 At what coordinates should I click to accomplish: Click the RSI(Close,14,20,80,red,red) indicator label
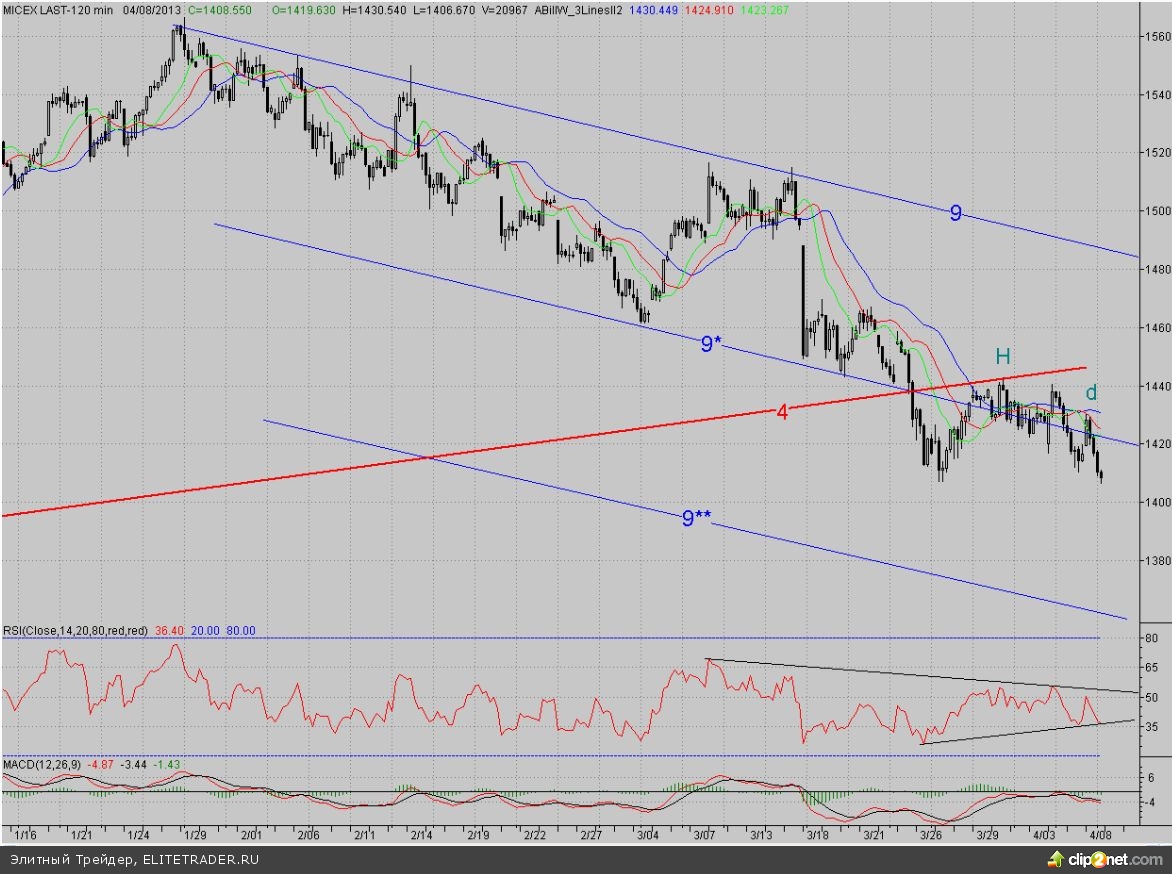point(76,631)
